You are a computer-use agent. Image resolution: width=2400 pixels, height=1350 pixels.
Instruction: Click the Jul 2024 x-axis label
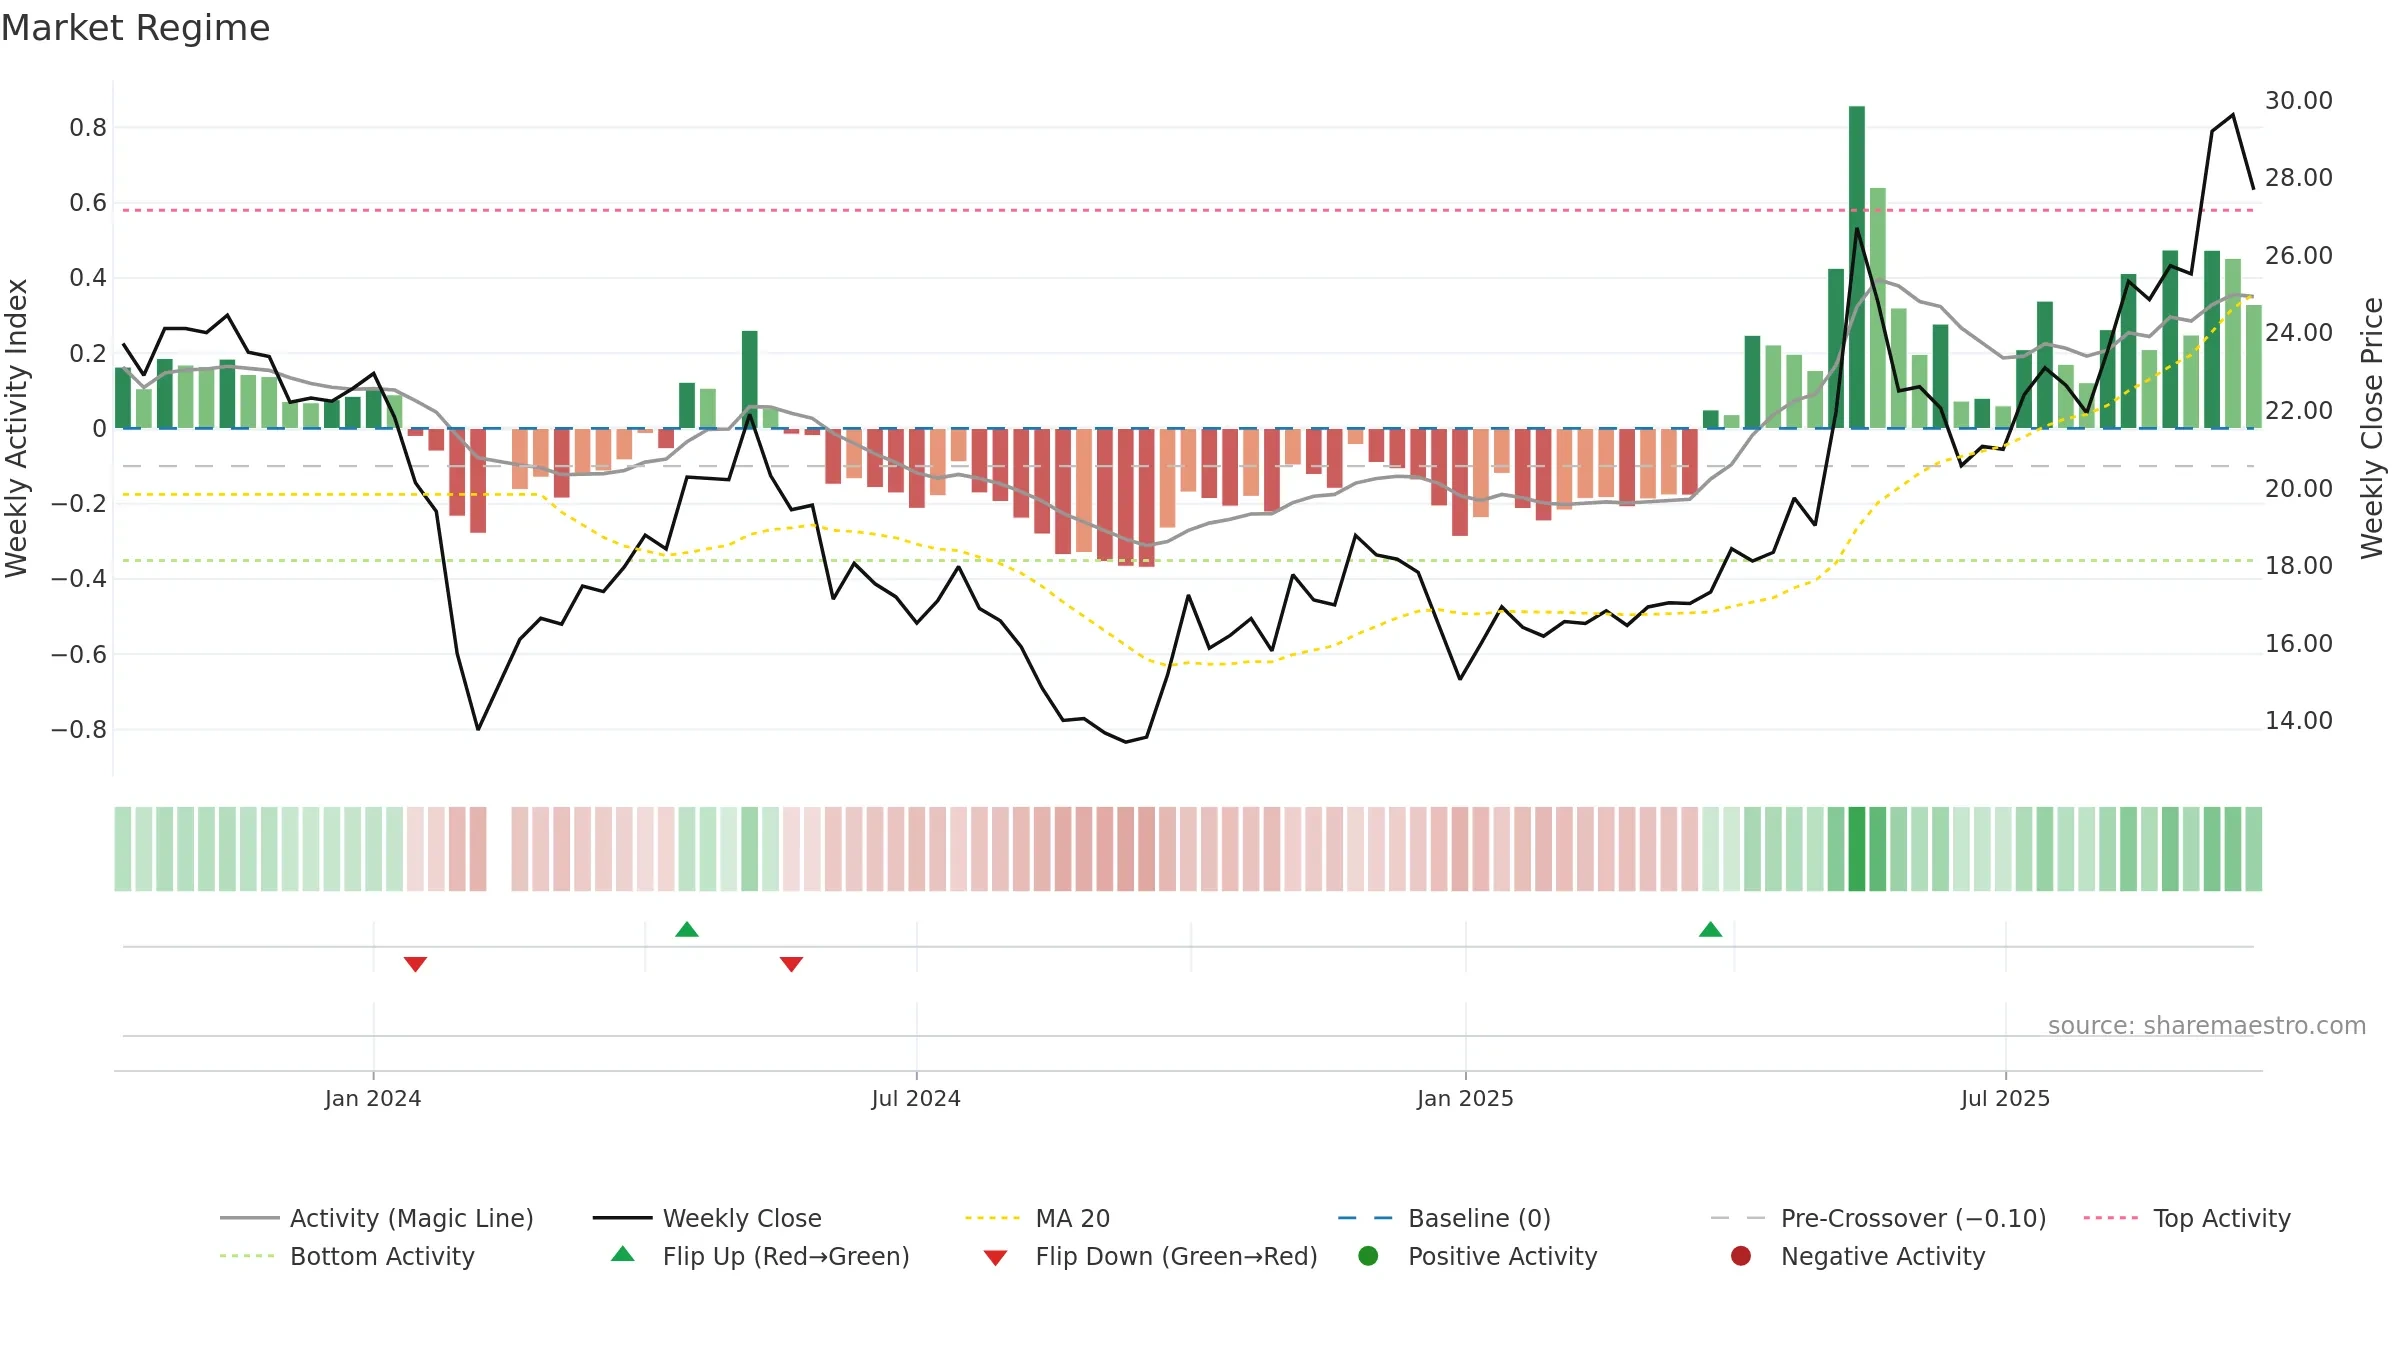(916, 1099)
